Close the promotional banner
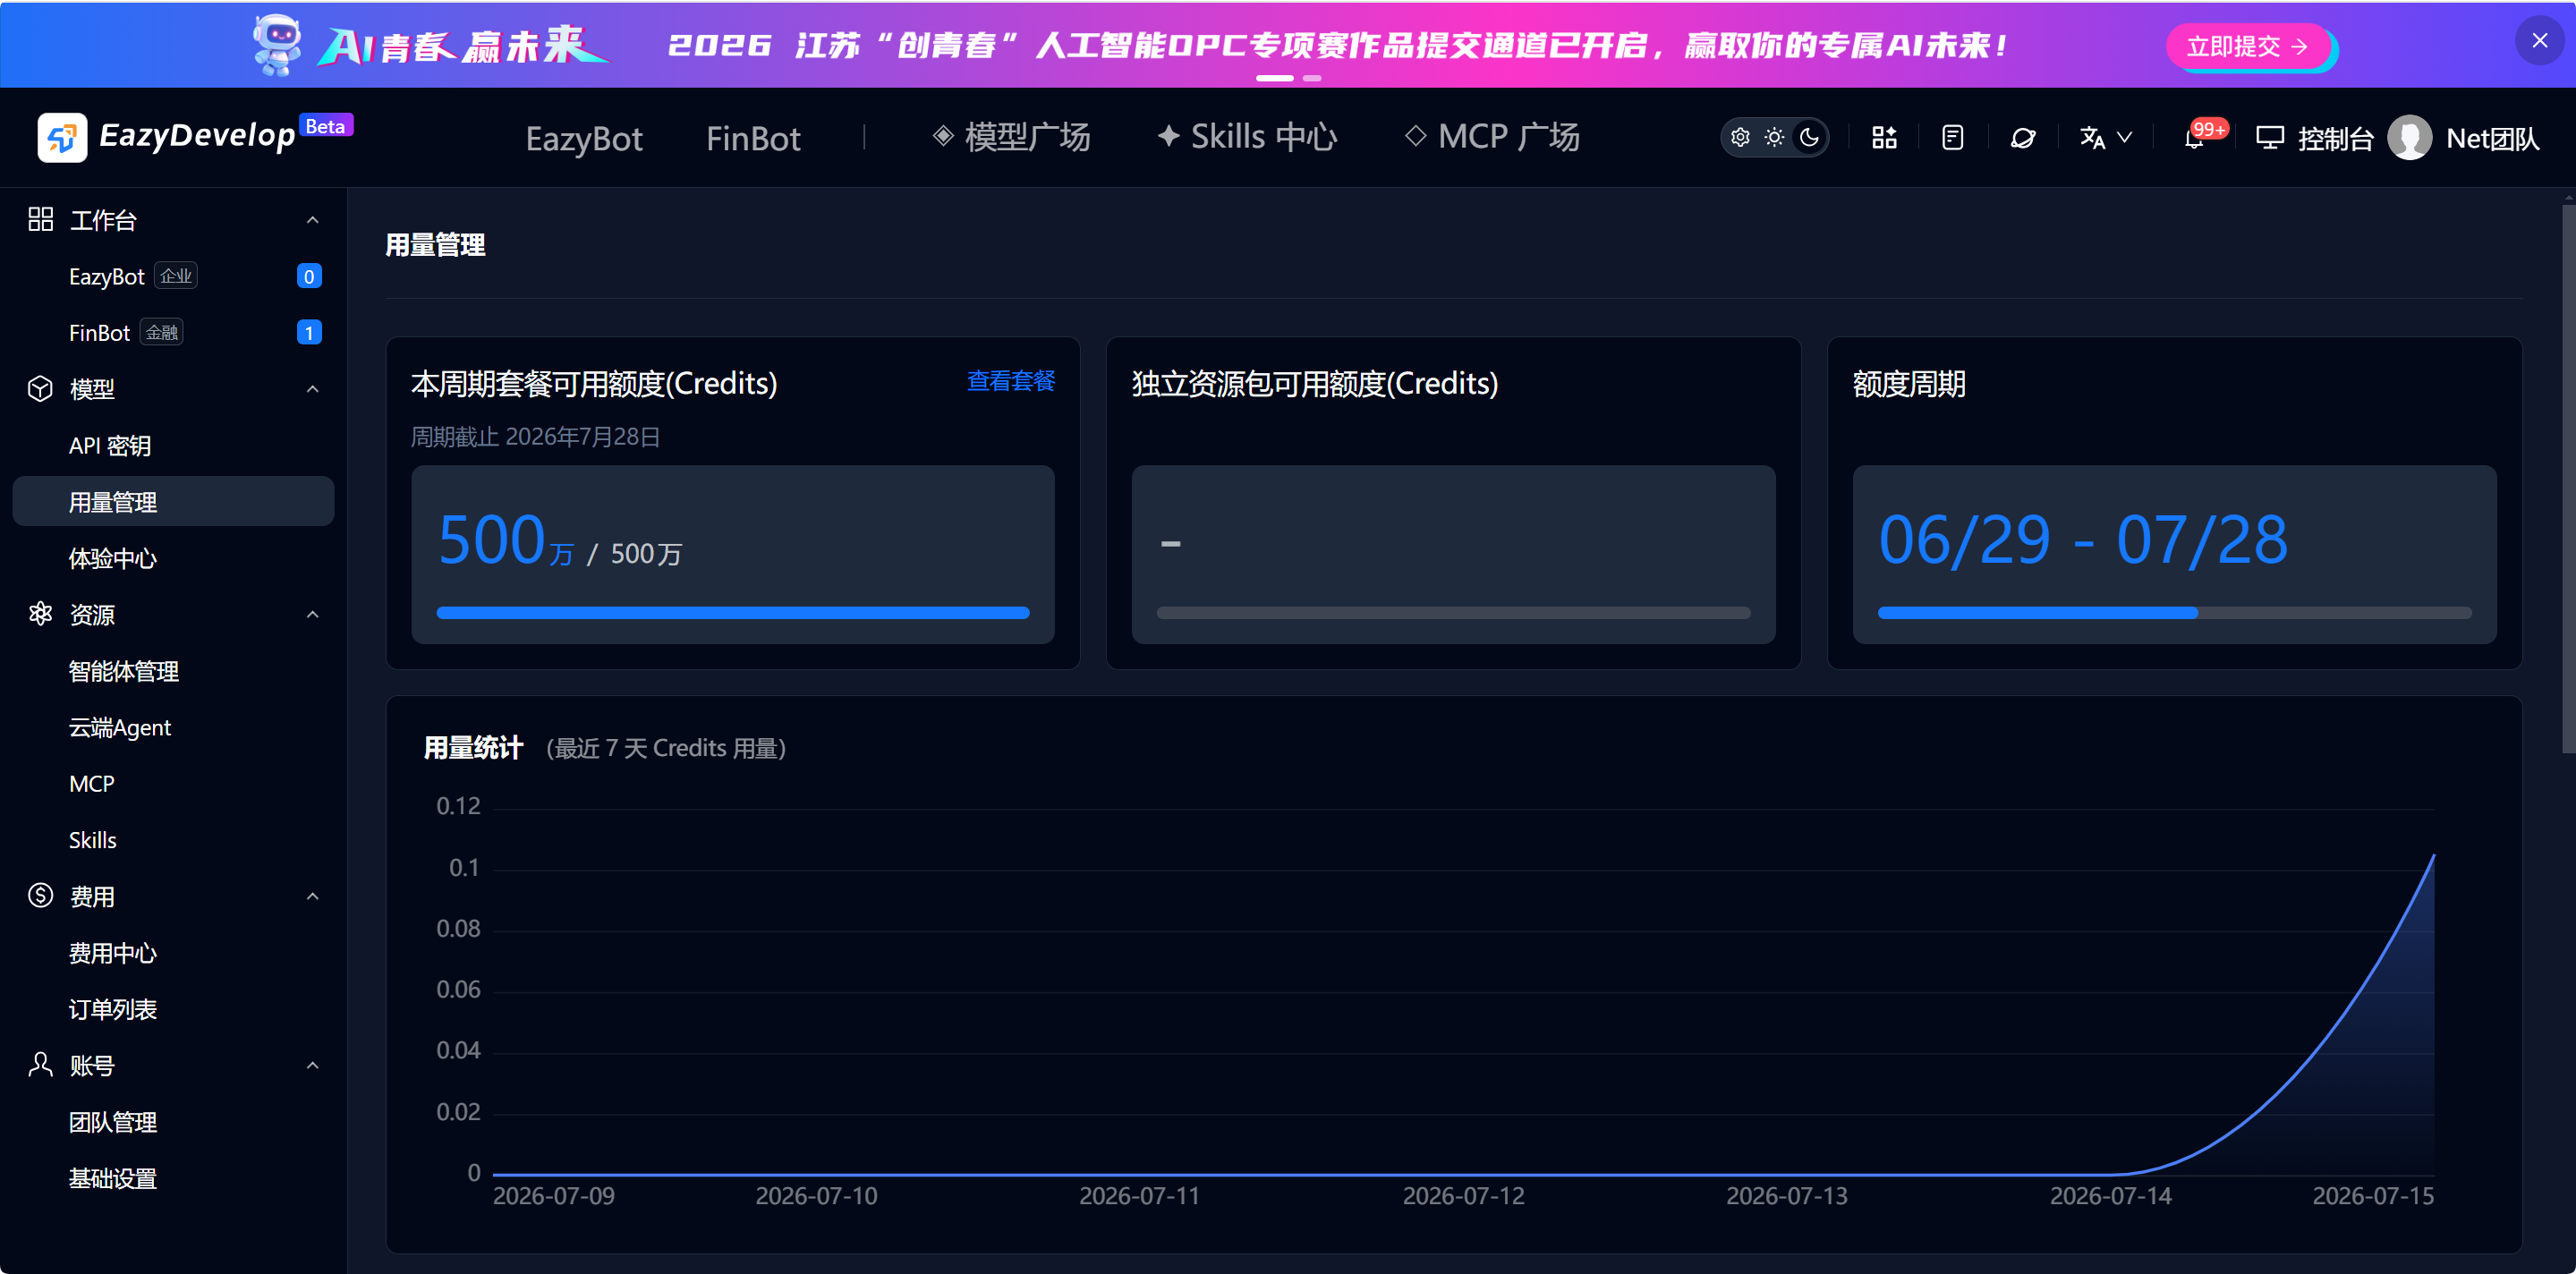 click(2539, 41)
